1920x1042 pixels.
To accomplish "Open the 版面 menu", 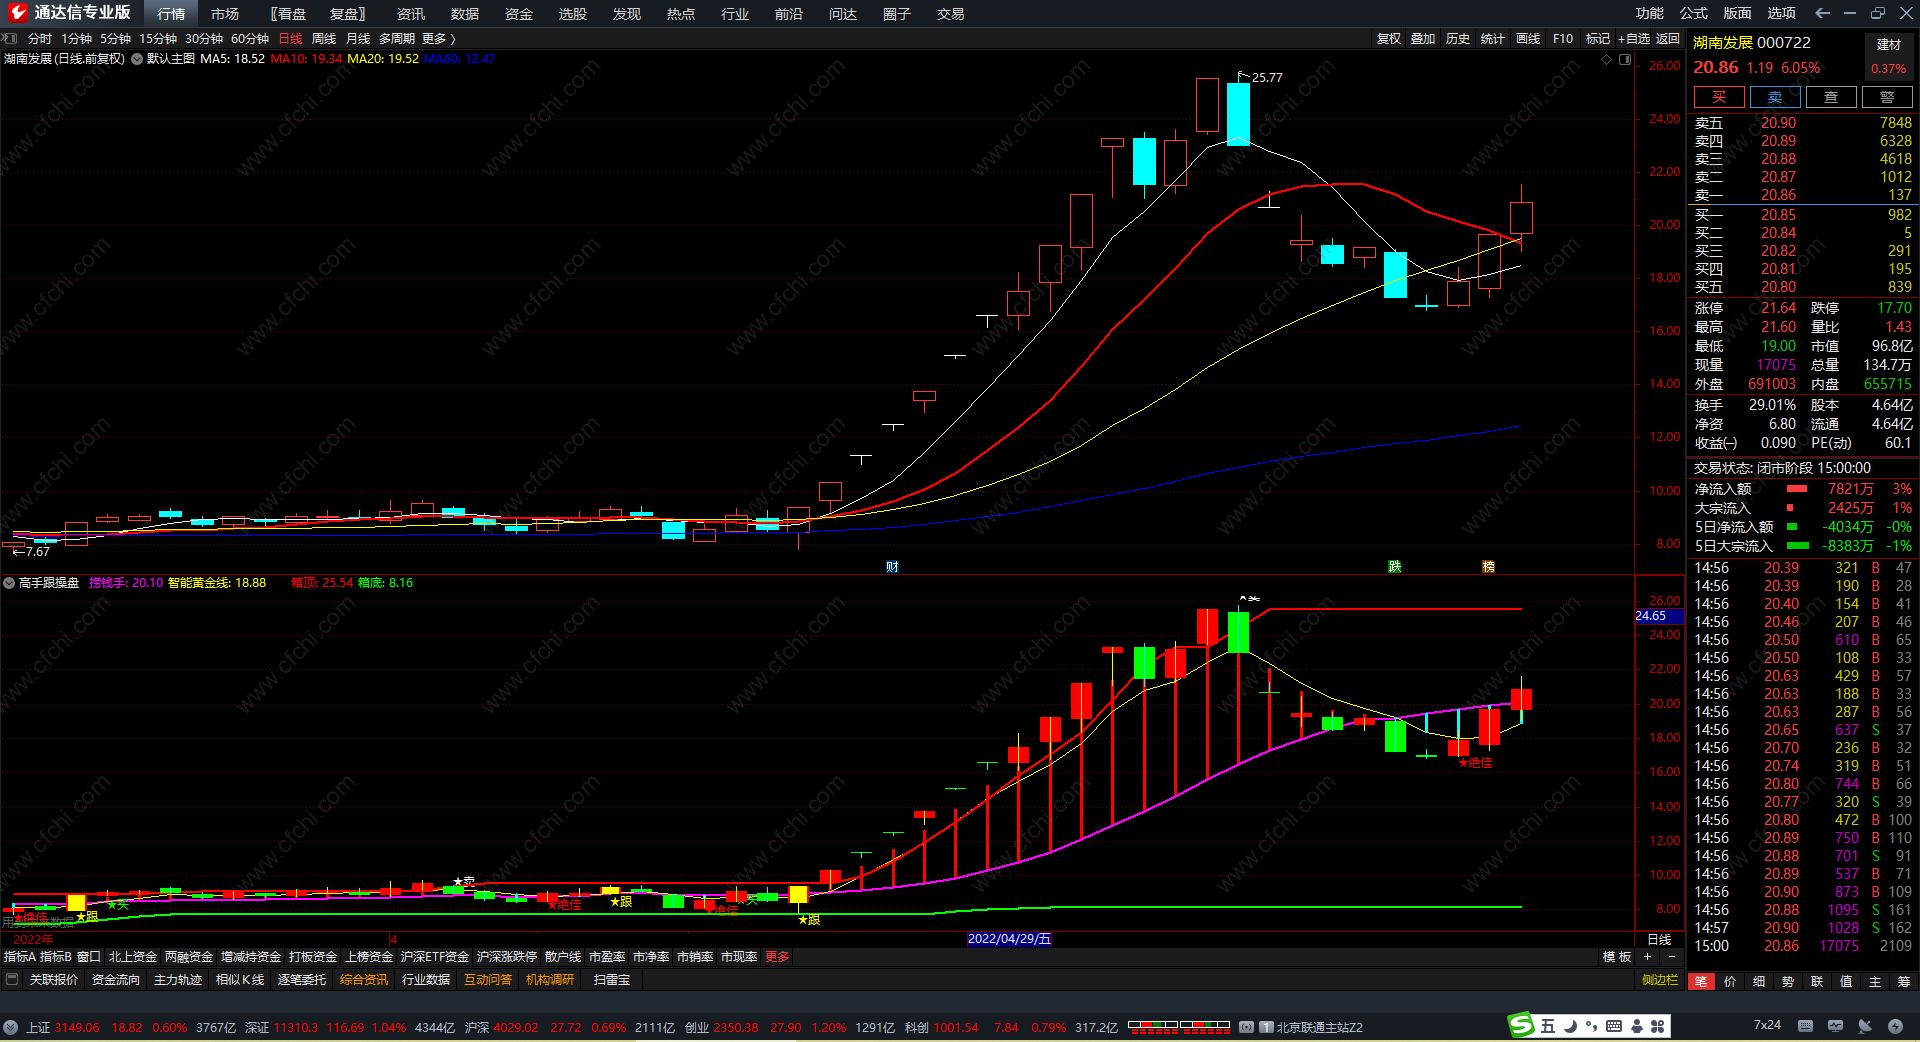I will 1737,13.
